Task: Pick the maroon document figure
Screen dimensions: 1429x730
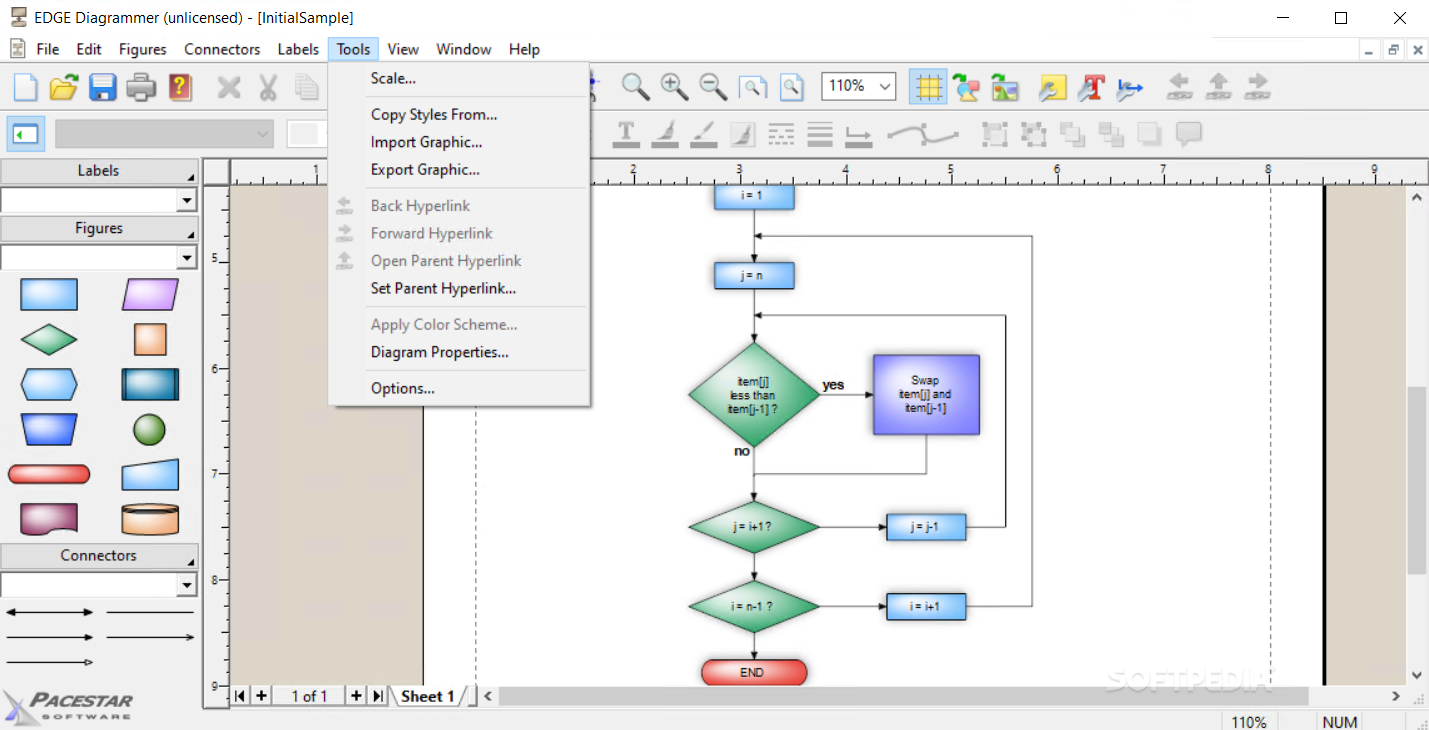Action: pyautogui.click(x=49, y=519)
